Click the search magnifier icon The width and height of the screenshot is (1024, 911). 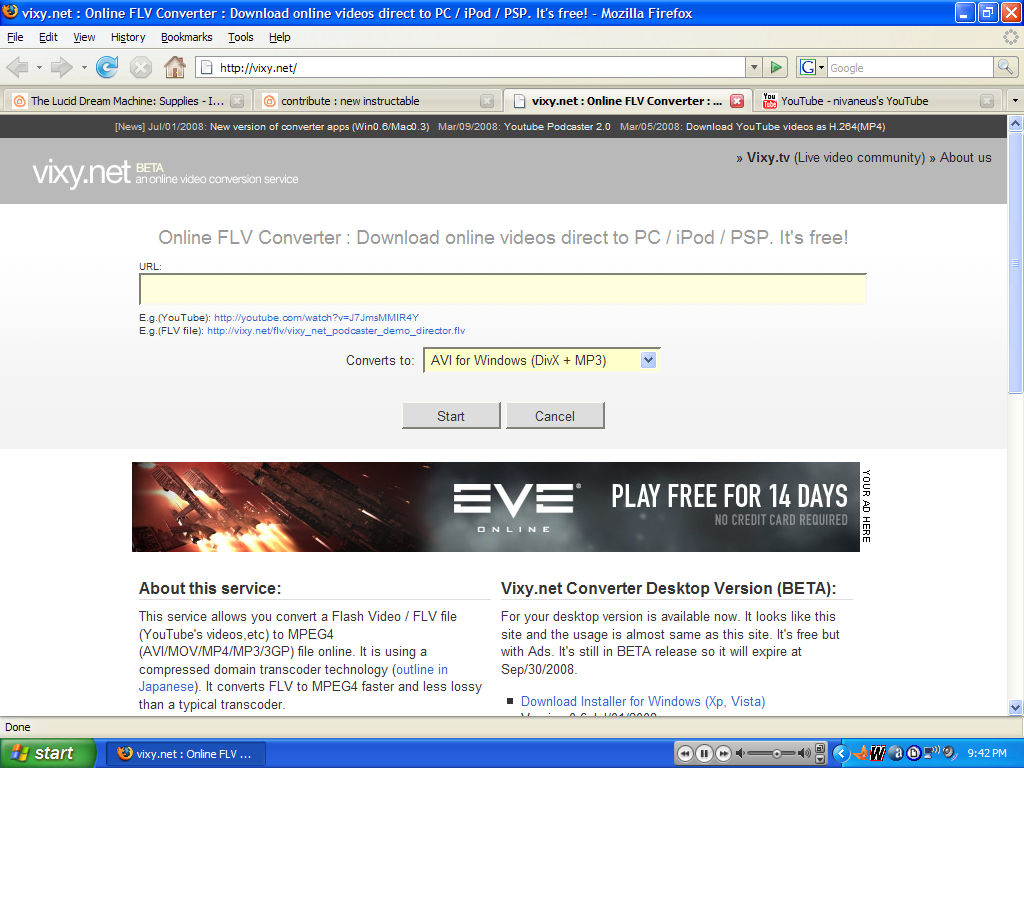click(x=1005, y=67)
